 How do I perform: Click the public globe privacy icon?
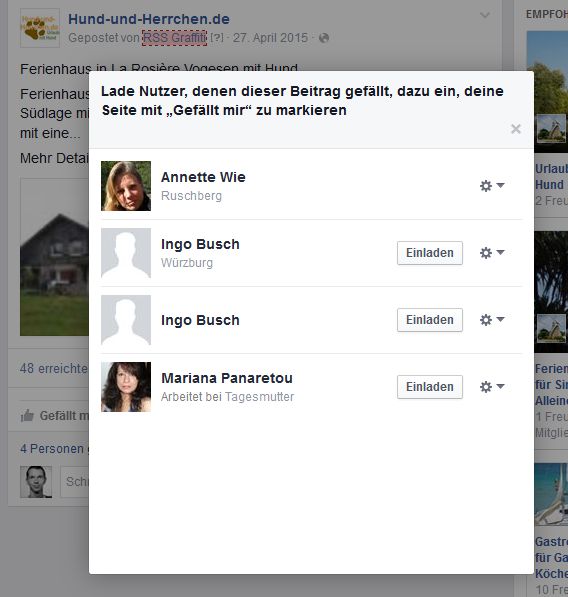(x=324, y=38)
